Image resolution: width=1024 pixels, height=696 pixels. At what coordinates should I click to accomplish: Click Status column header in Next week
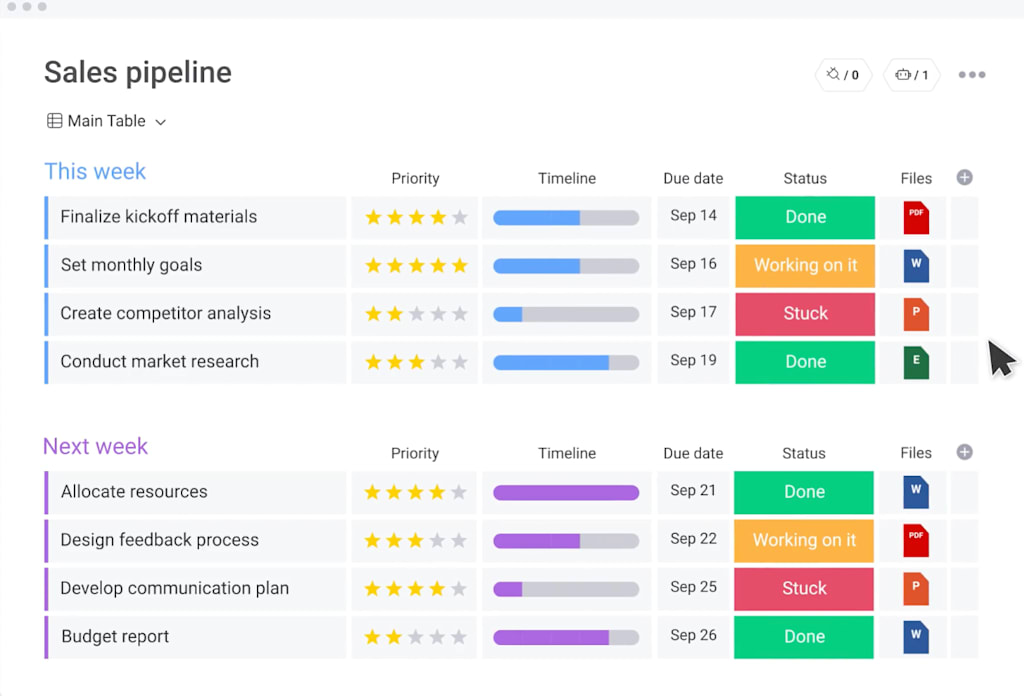[x=804, y=453]
